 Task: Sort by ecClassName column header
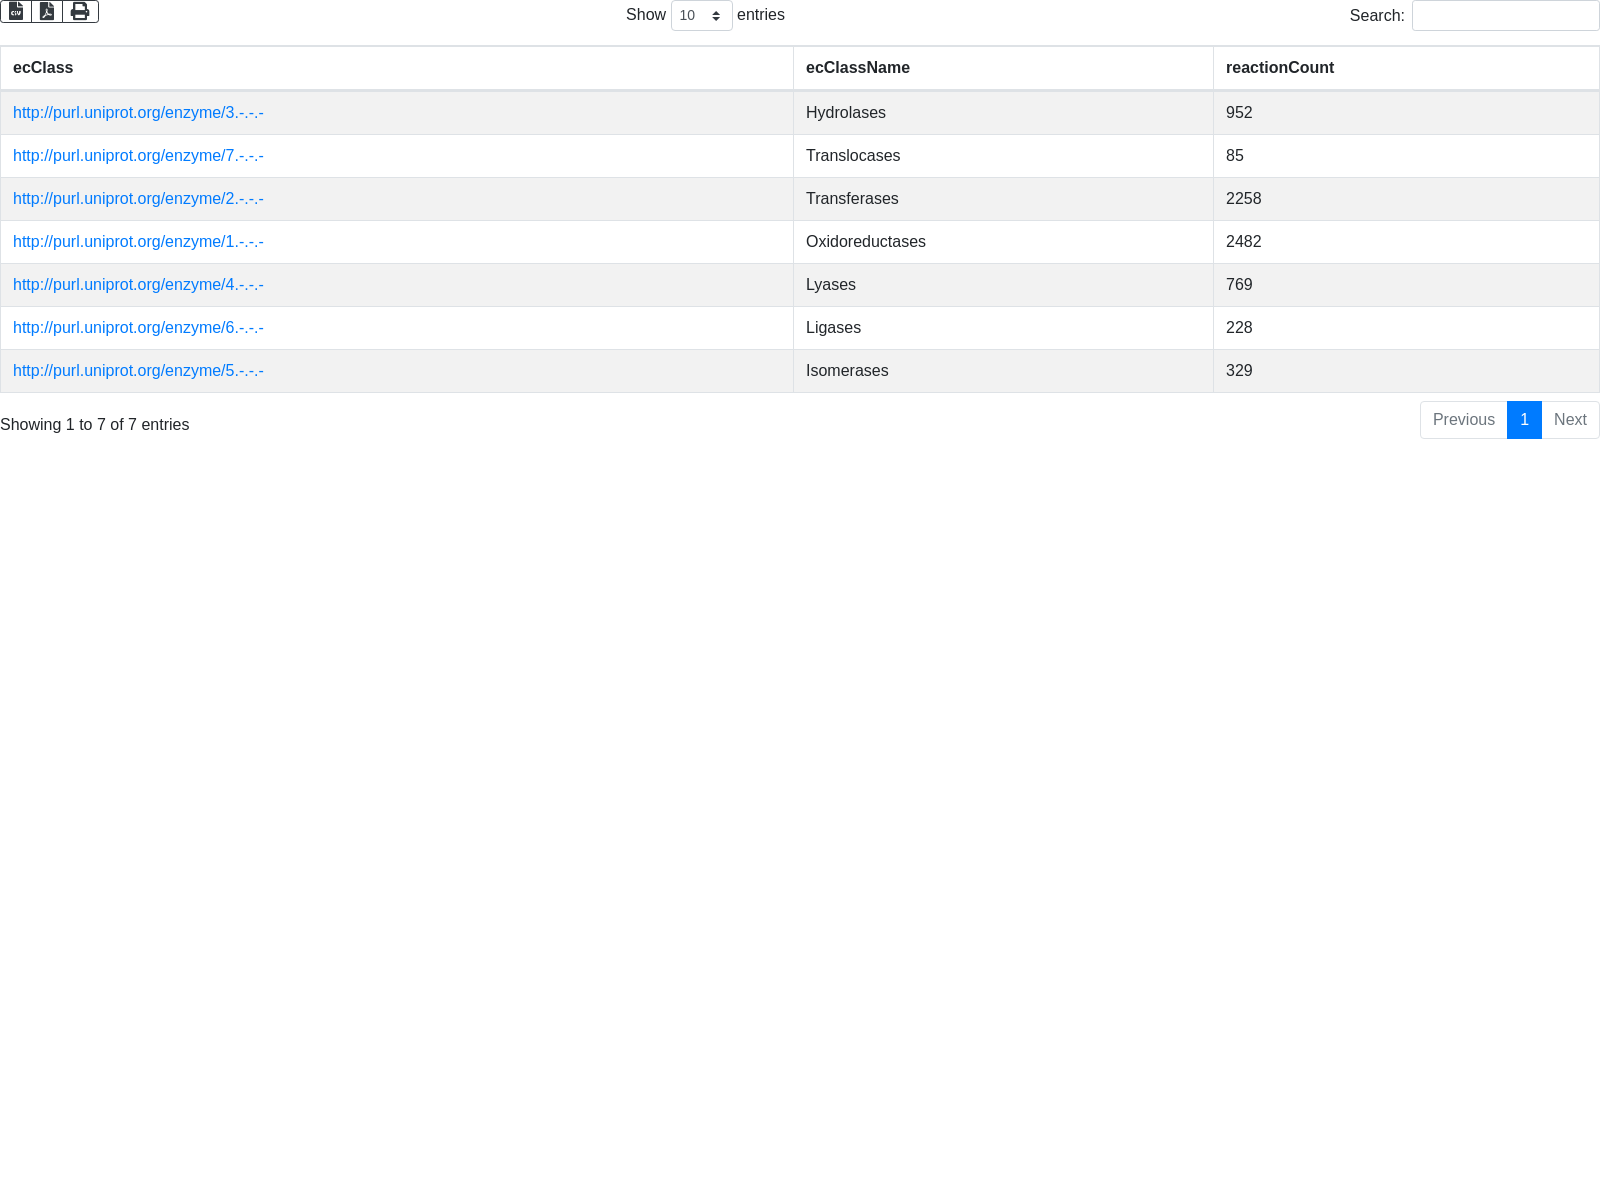point(857,68)
